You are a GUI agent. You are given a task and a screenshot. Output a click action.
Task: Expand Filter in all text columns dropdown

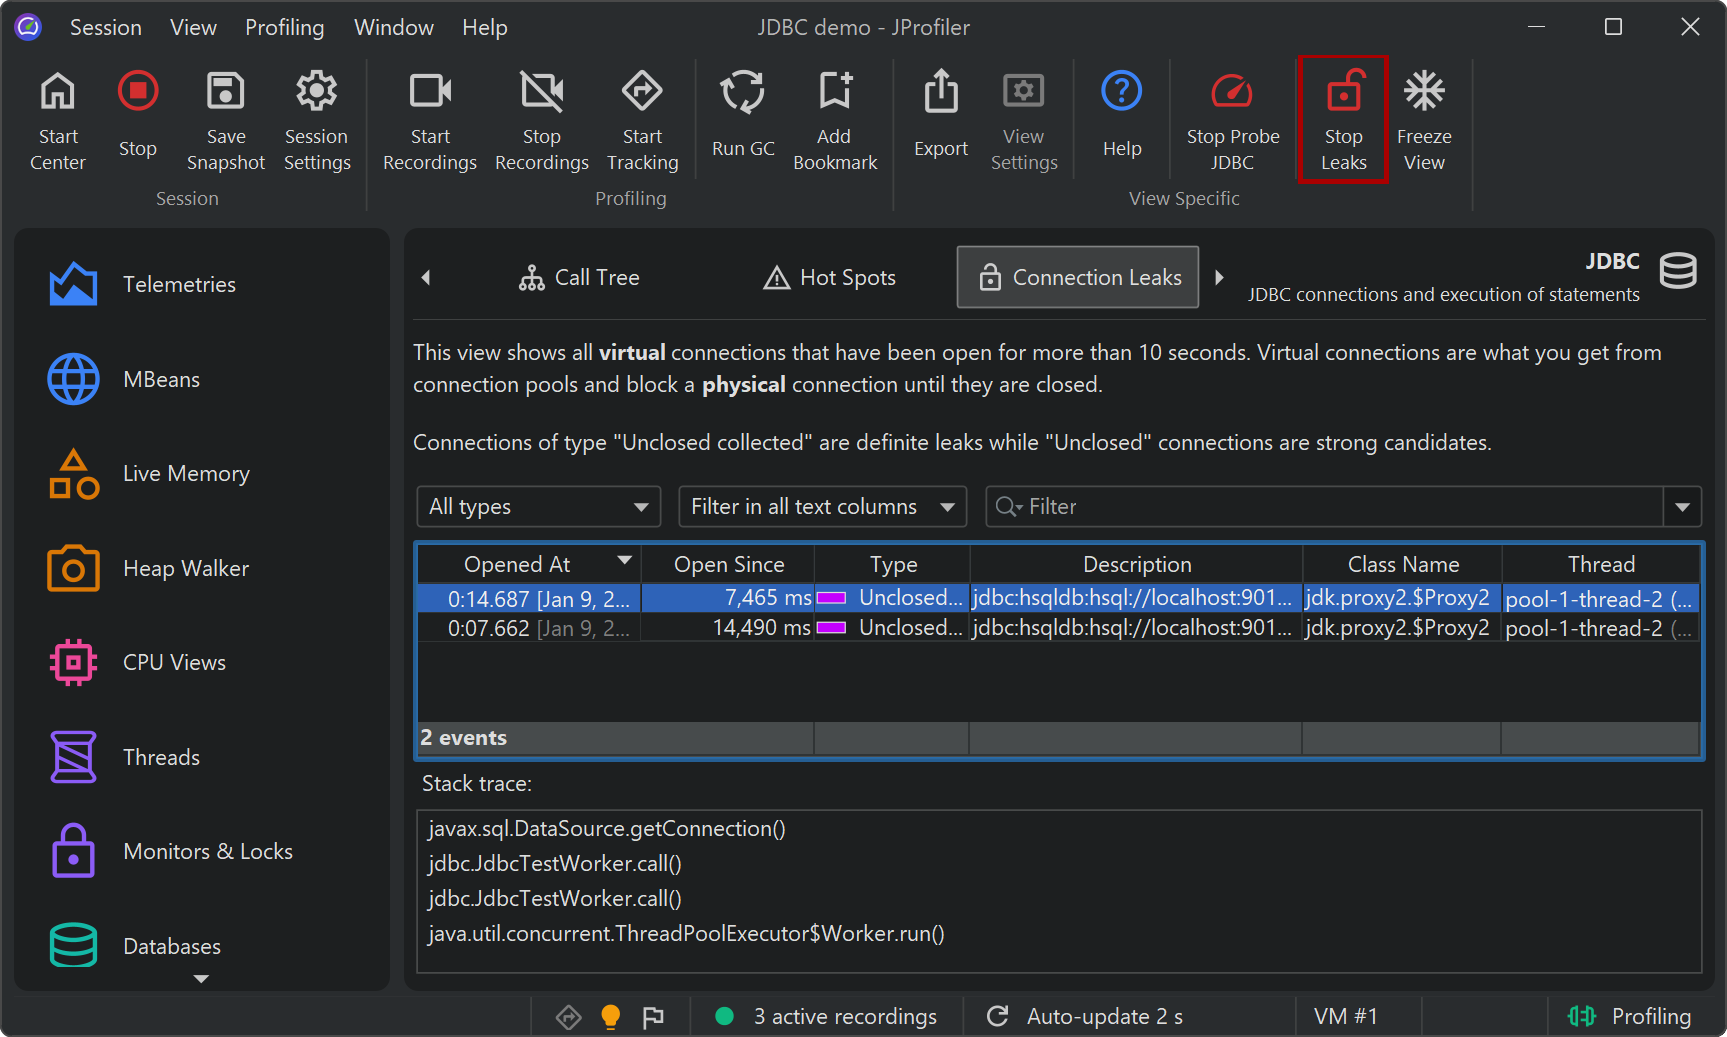click(822, 507)
